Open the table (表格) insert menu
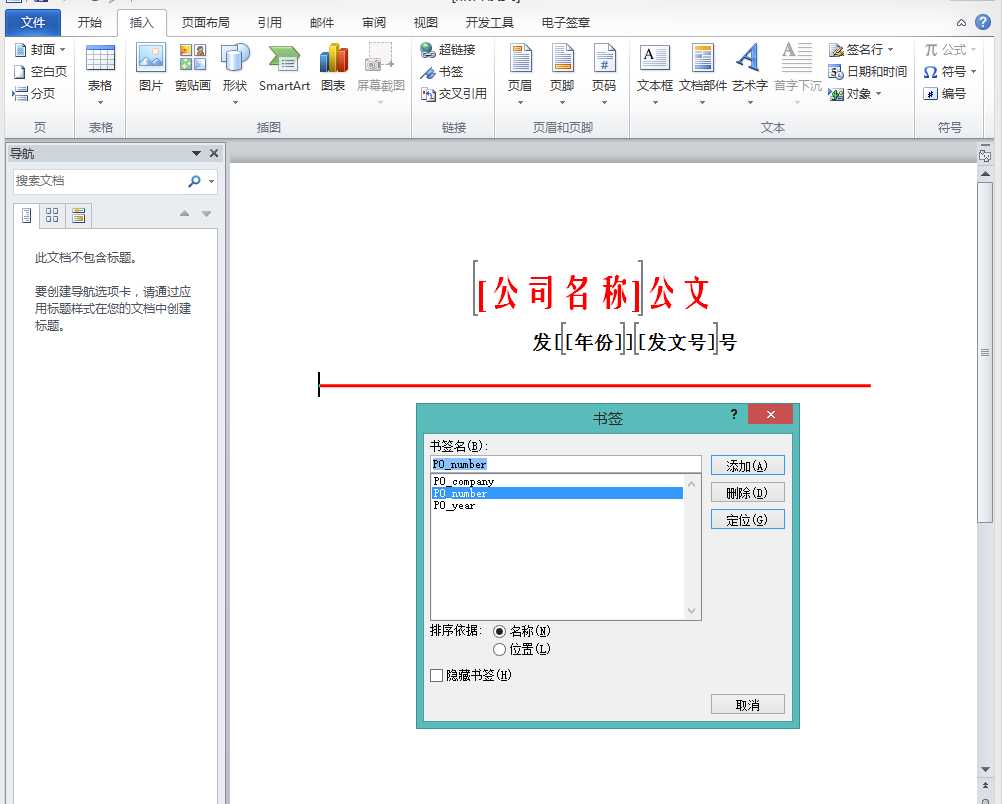The image size is (1002, 804). click(100, 74)
